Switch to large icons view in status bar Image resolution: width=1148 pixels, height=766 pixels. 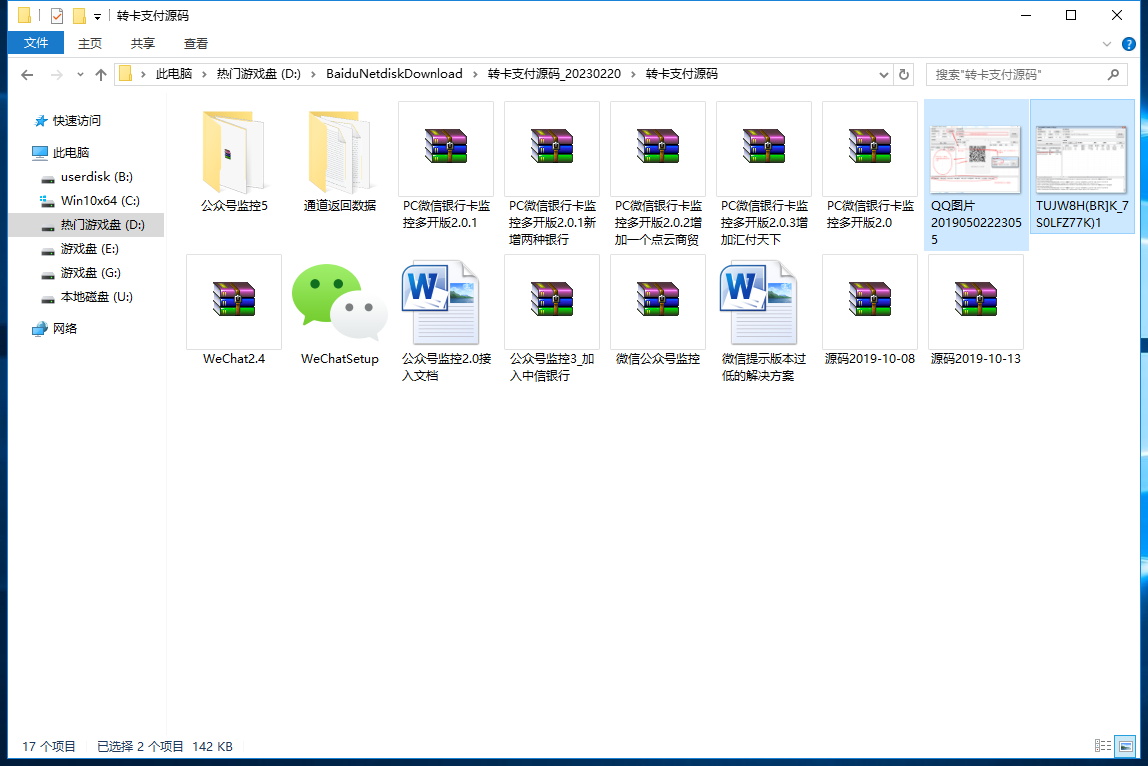pos(1125,746)
